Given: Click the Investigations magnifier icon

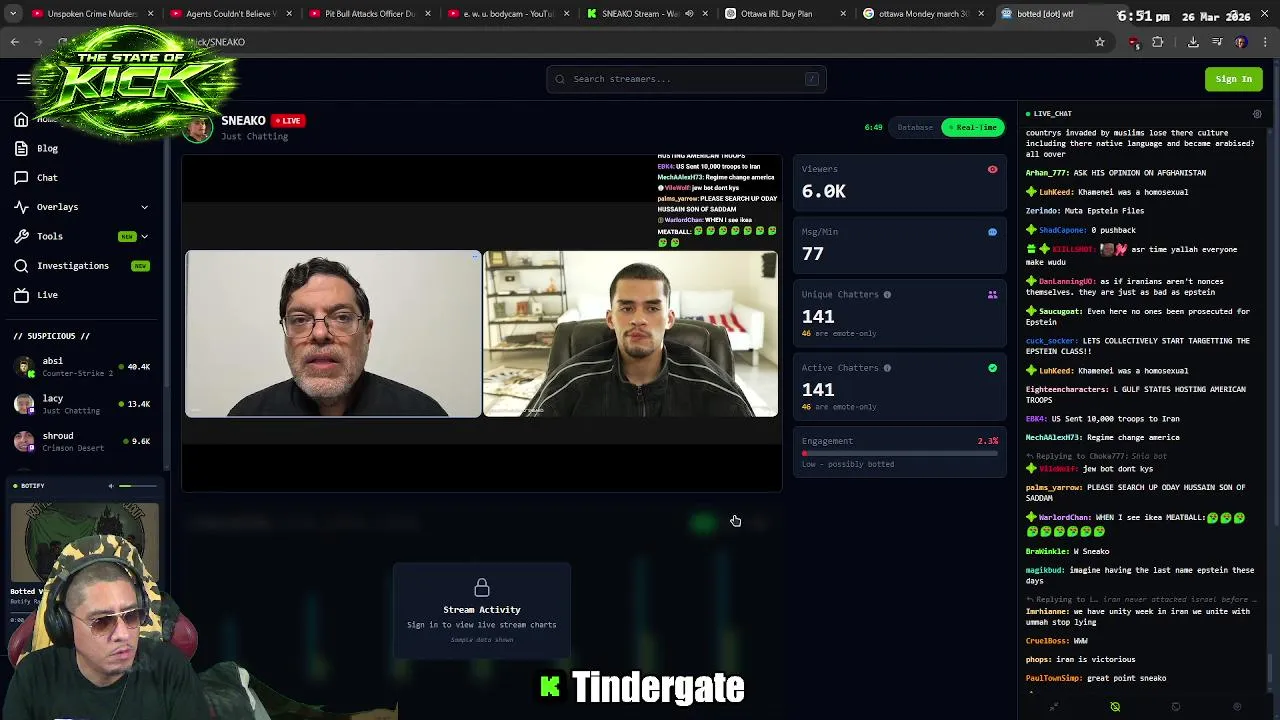Looking at the screenshot, I should (x=21, y=266).
